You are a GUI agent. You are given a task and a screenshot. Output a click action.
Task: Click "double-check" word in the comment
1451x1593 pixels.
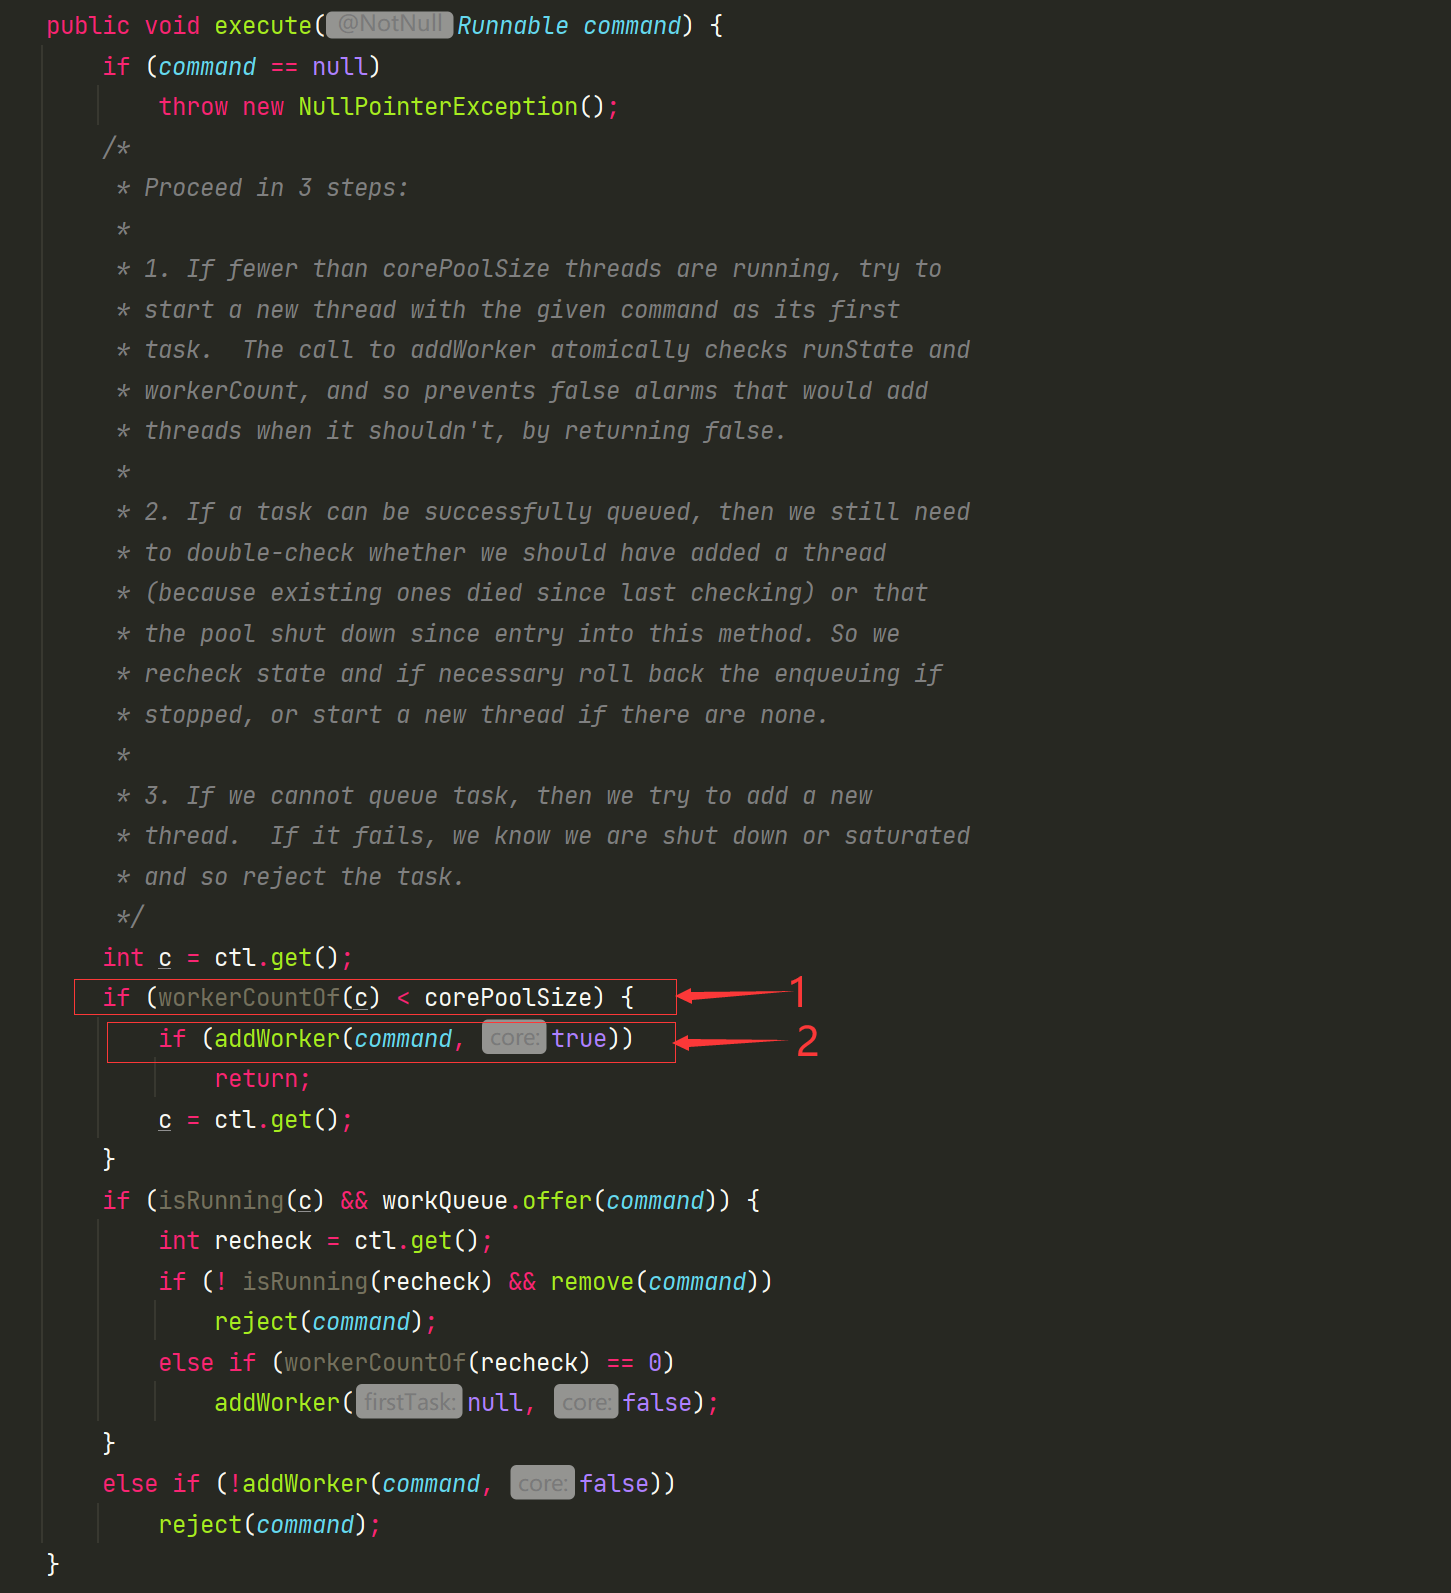(270, 553)
